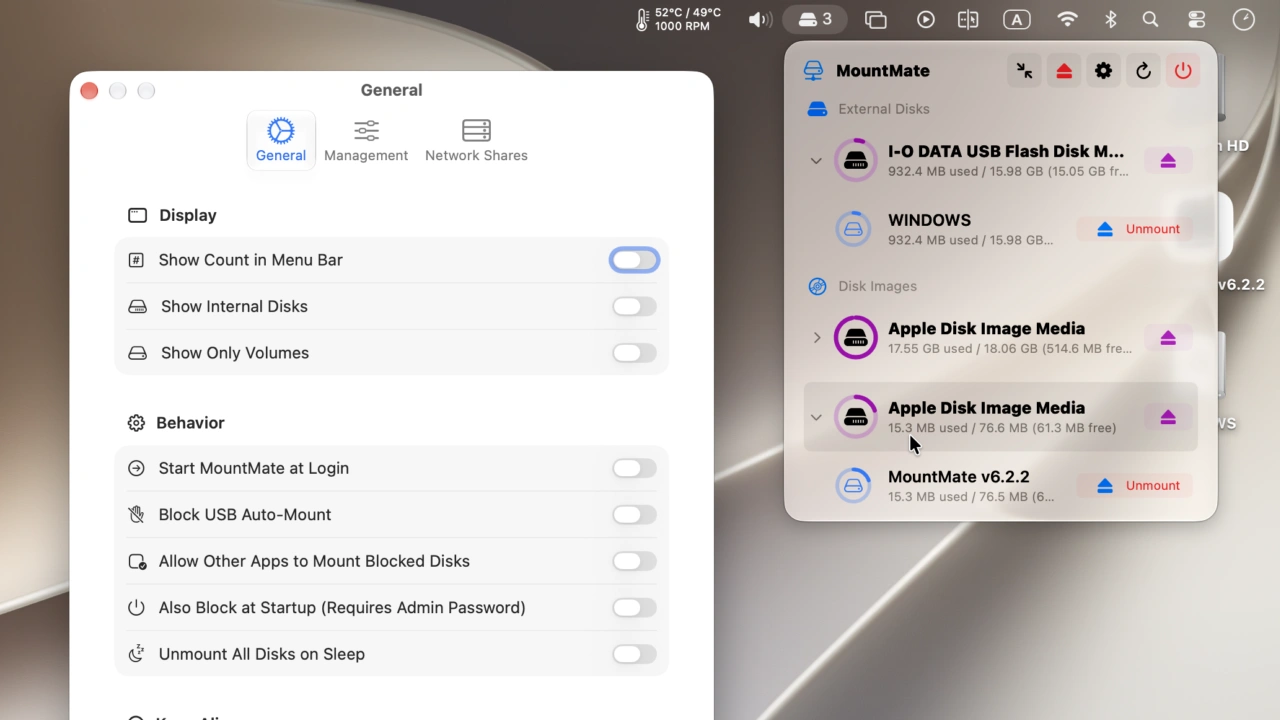Click the External Disks section header
This screenshot has width=1280, height=720.
[884, 109]
